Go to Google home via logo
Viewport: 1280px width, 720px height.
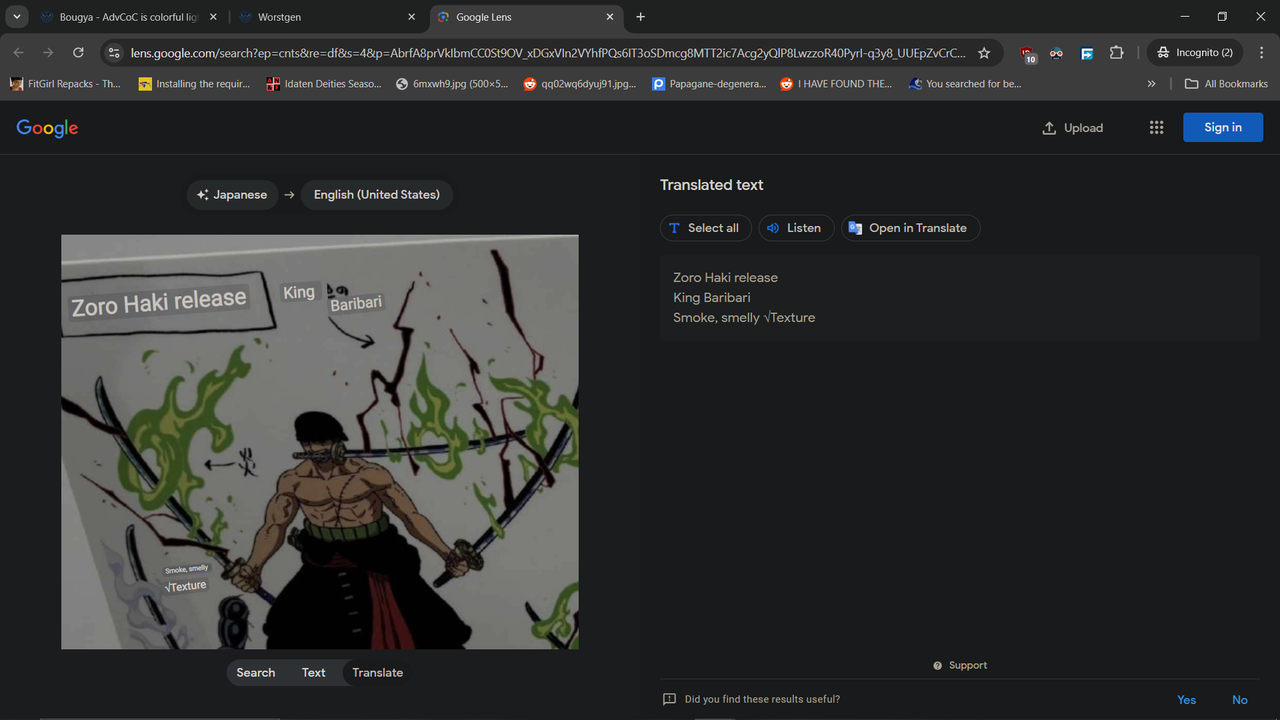47,128
